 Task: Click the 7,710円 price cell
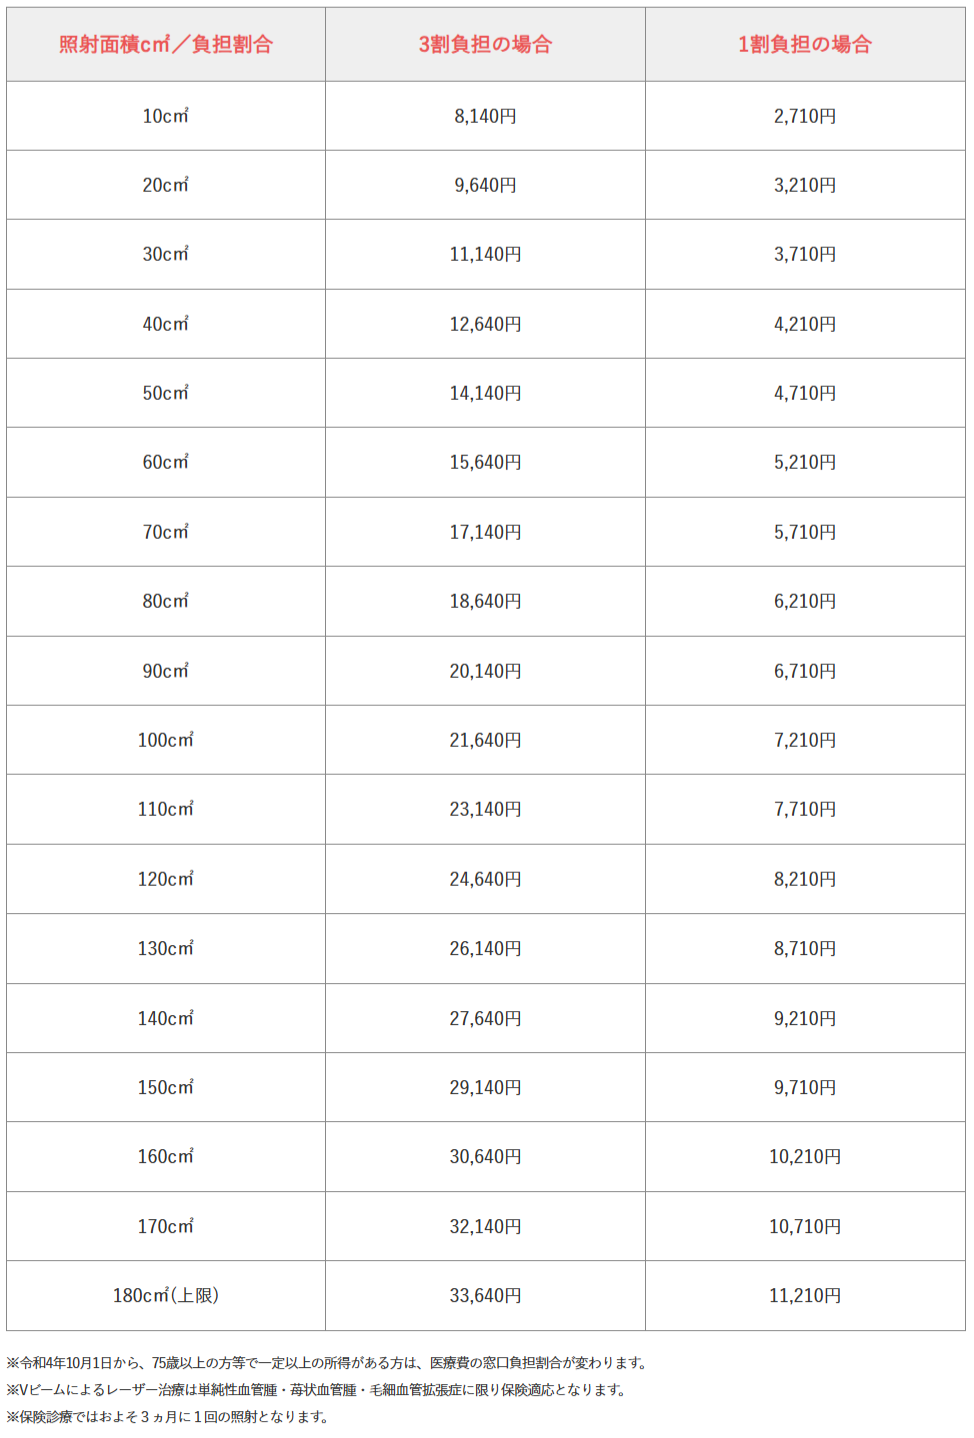pyautogui.click(x=805, y=809)
